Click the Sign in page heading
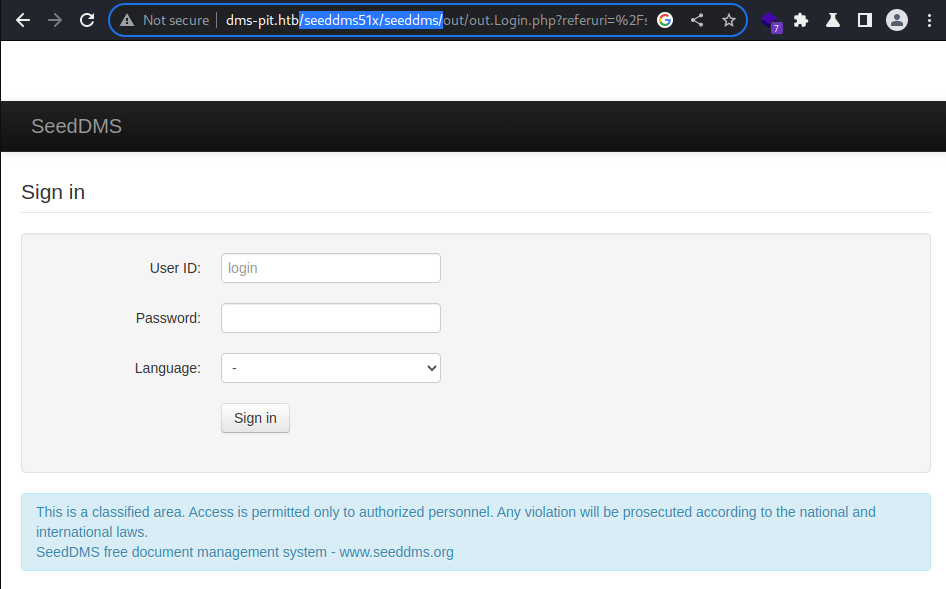946x589 pixels. coord(53,192)
